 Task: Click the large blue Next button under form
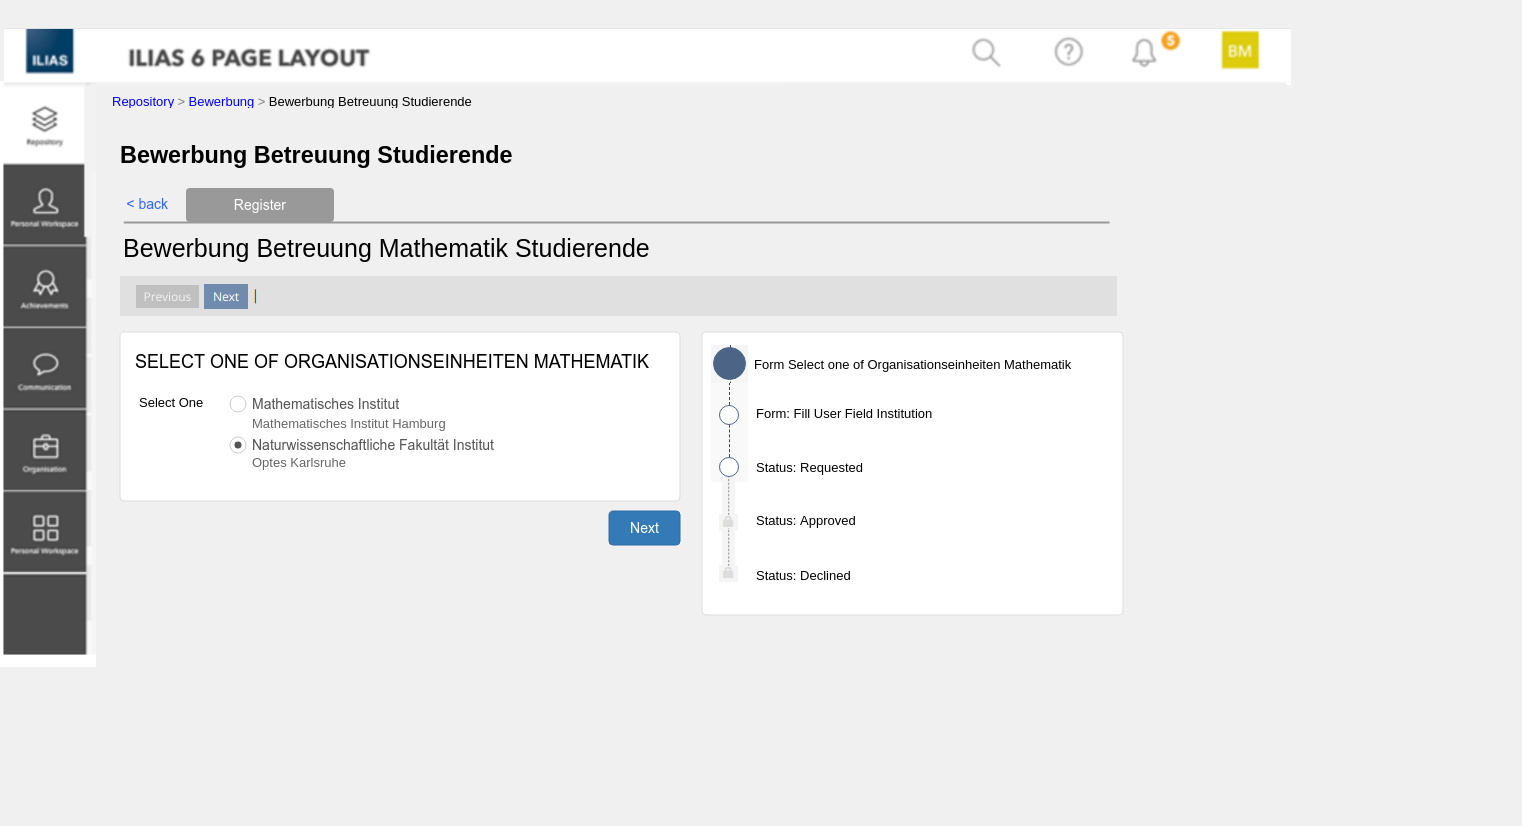coord(644,528)
